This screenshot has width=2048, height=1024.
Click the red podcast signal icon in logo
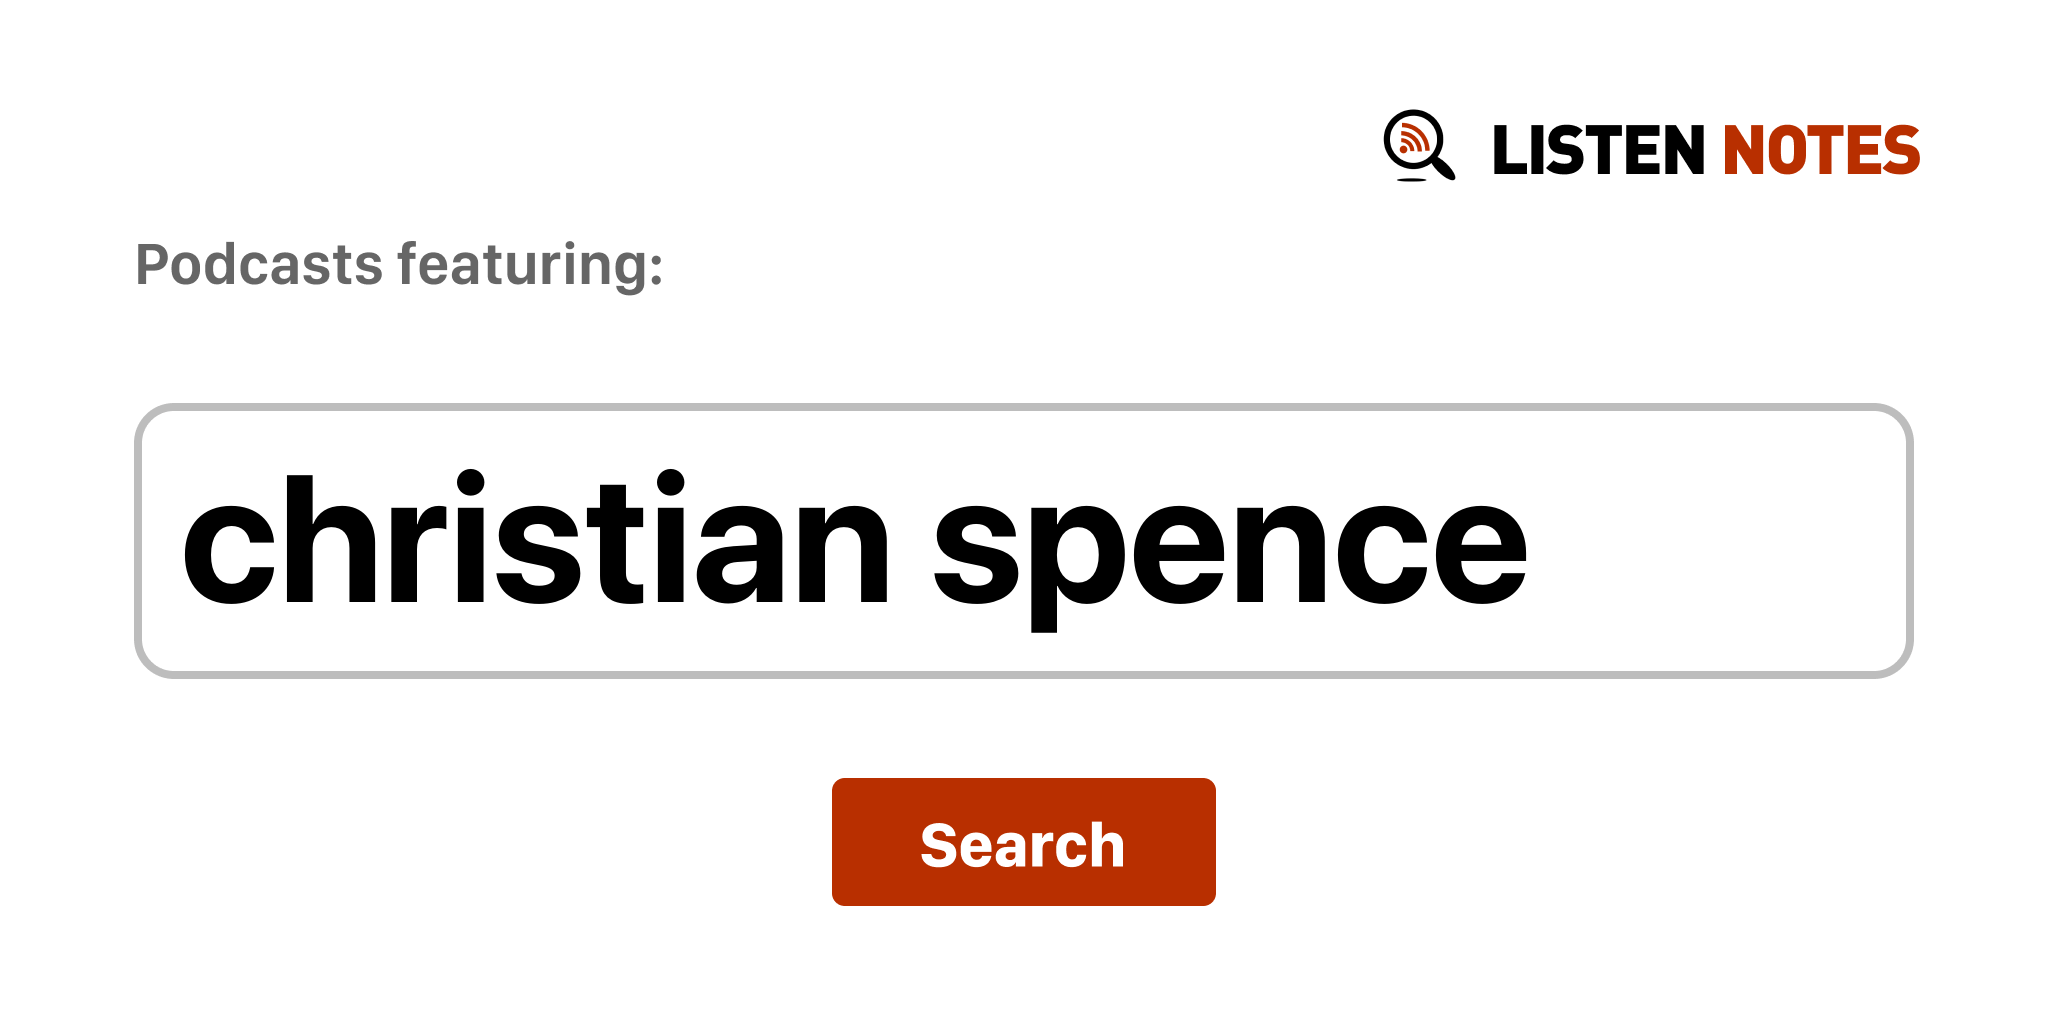point(1412,139)
